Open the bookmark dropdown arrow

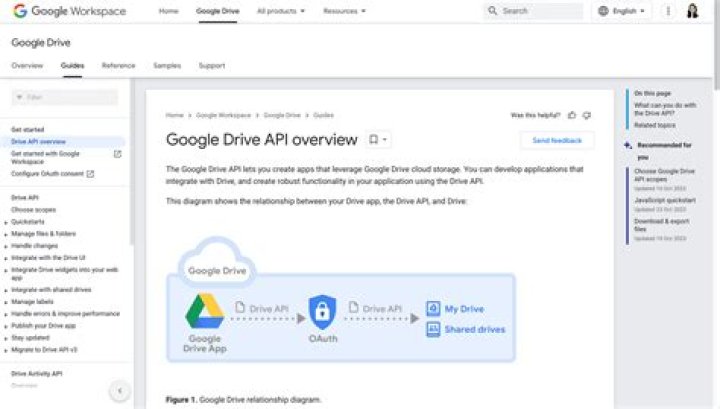pos(385,140)
